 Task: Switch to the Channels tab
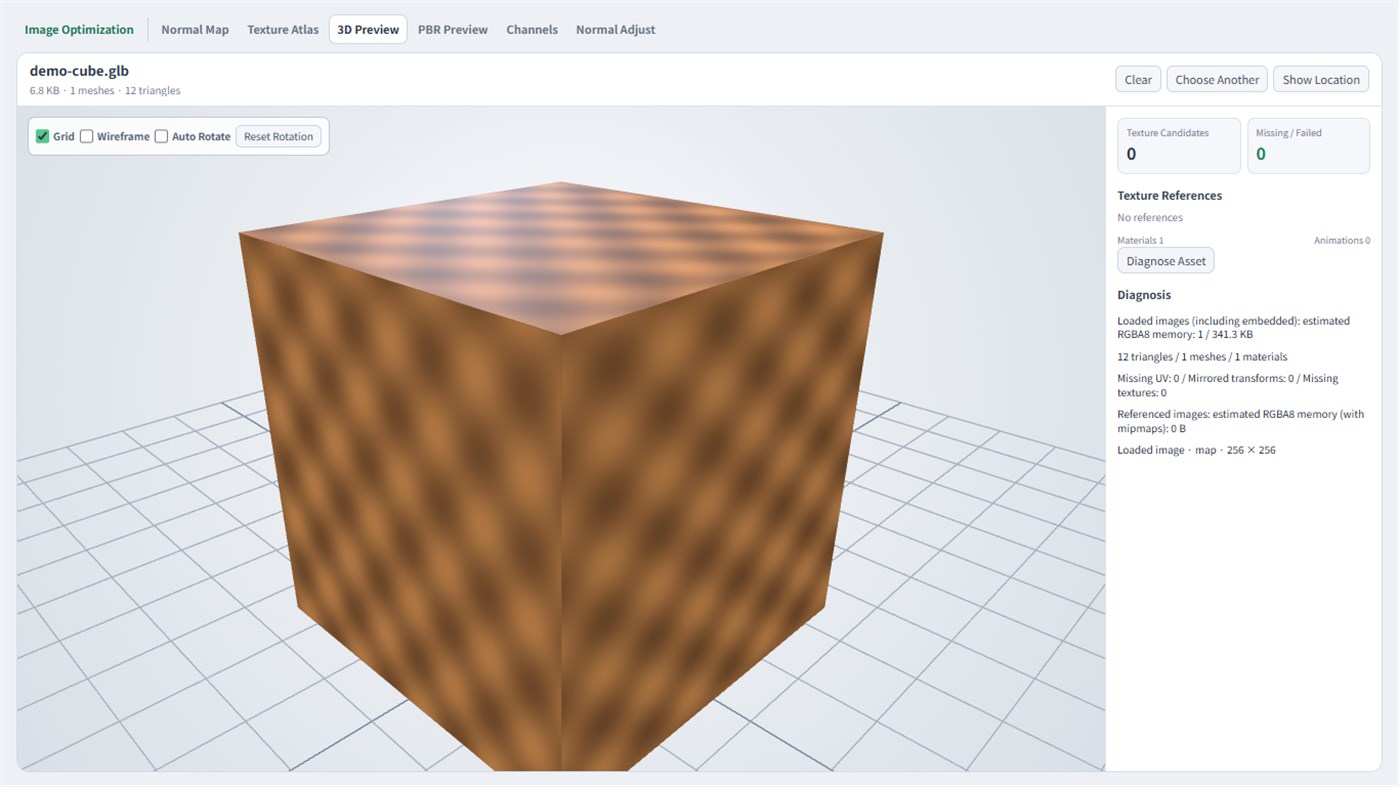(532, 30)
